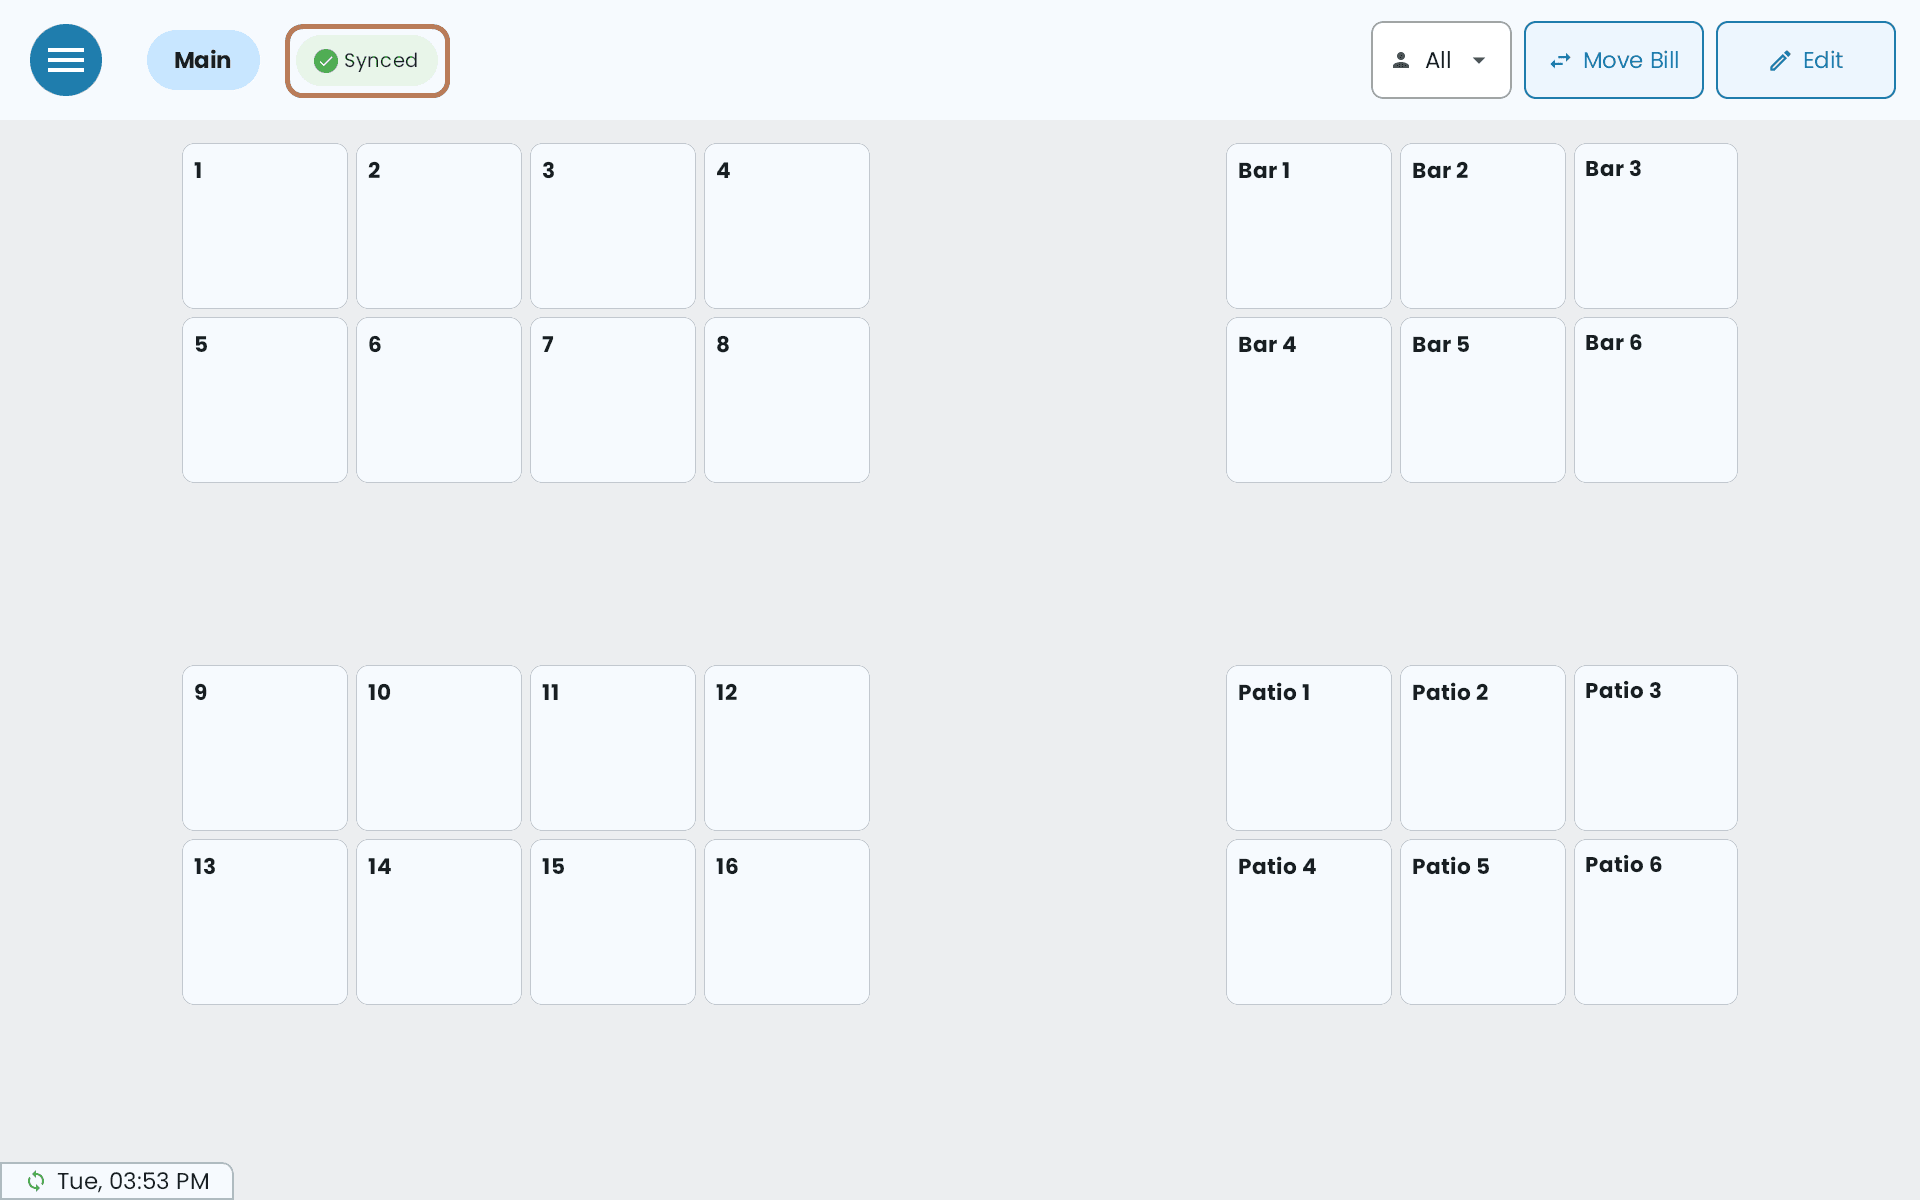Screen dimensions: 1920x1200
Task: Open table 14
Action: (x=439, y=922)
